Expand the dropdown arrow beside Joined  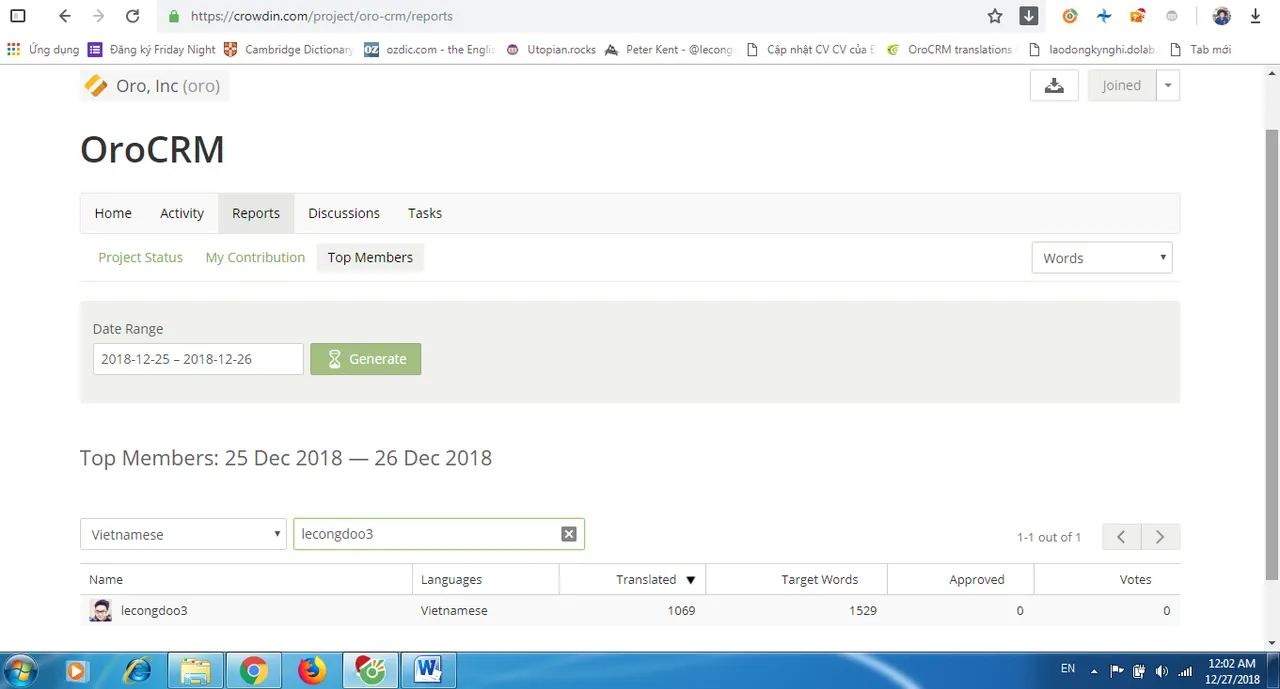point(1168,85)
